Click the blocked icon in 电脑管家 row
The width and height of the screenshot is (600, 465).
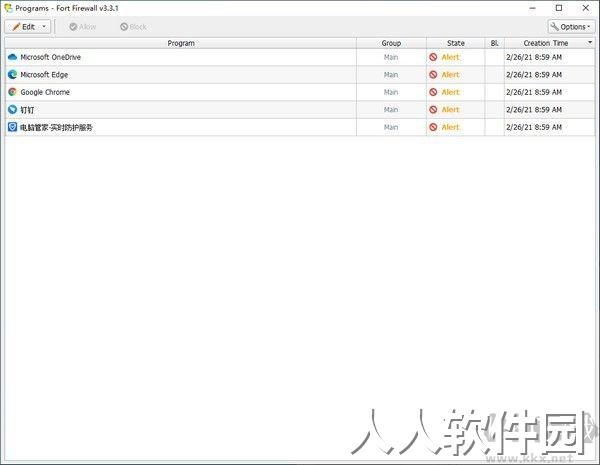point(433,127)
